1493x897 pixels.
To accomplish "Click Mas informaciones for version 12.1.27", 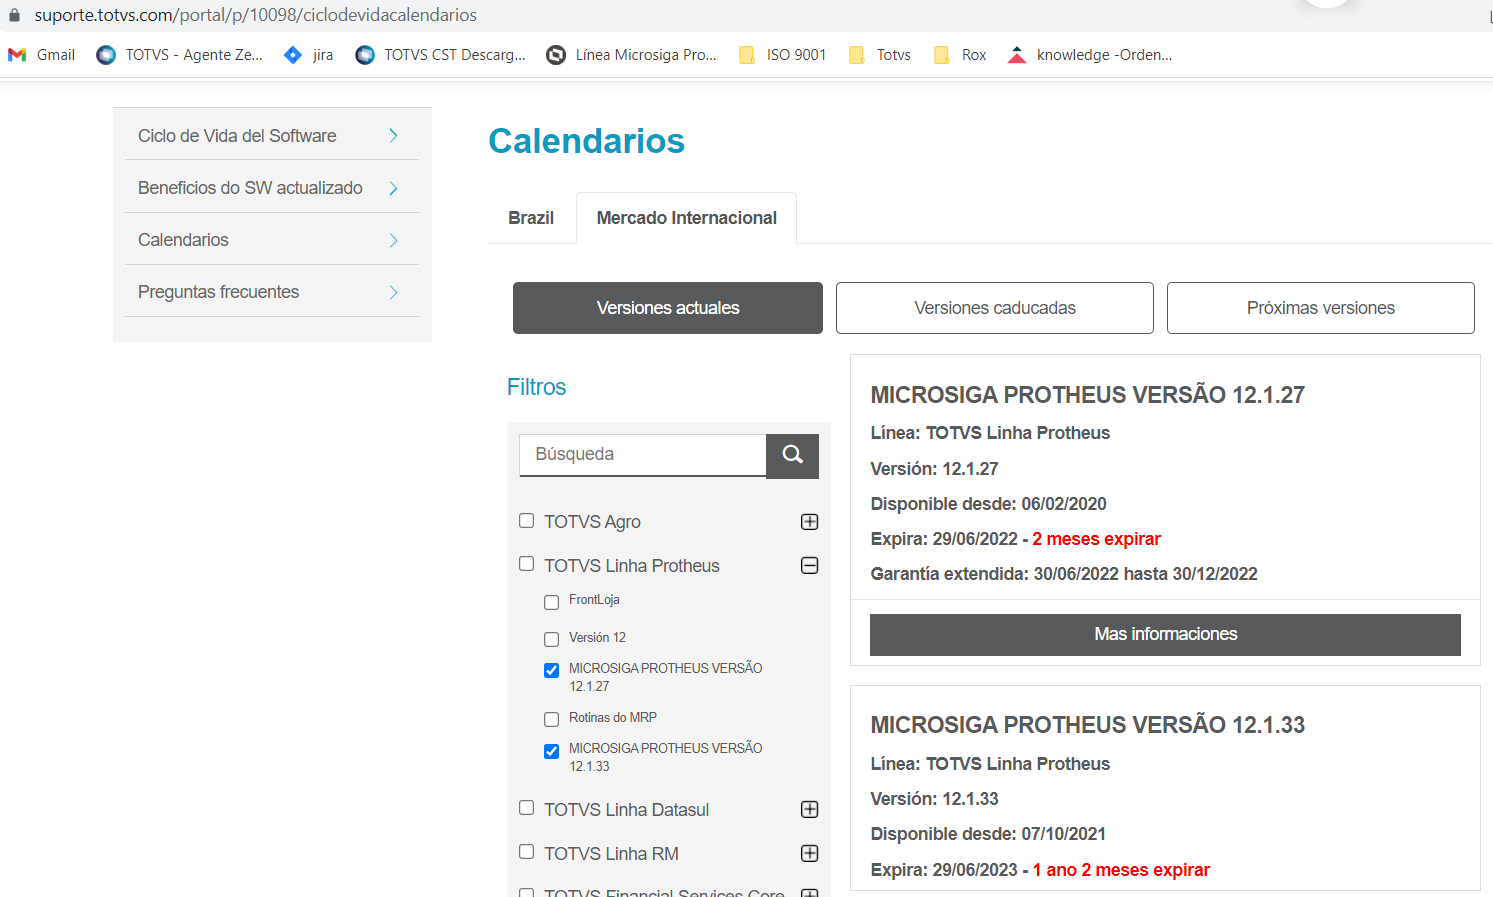I will coord(1165,635).
